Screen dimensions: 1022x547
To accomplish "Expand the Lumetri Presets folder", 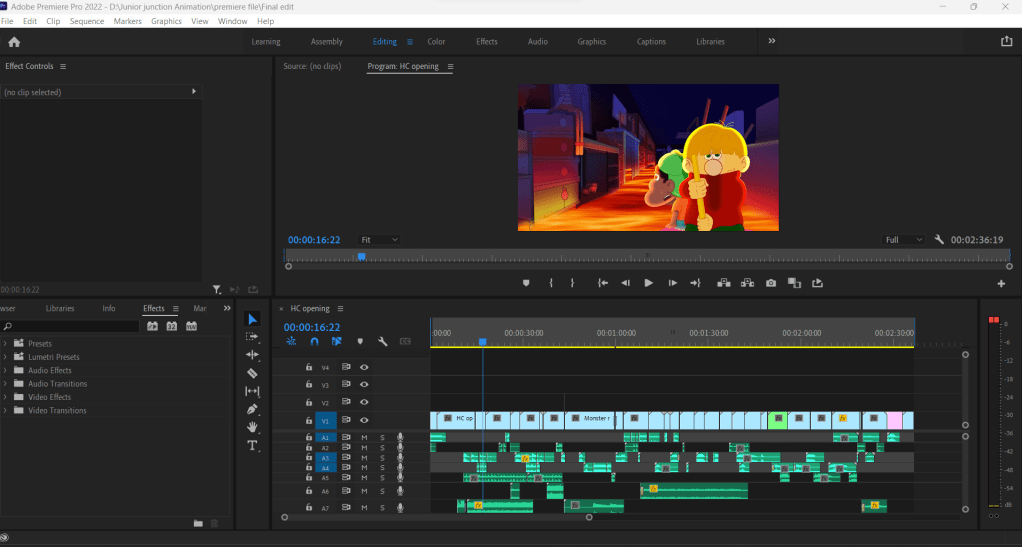I will pos(5,357).
